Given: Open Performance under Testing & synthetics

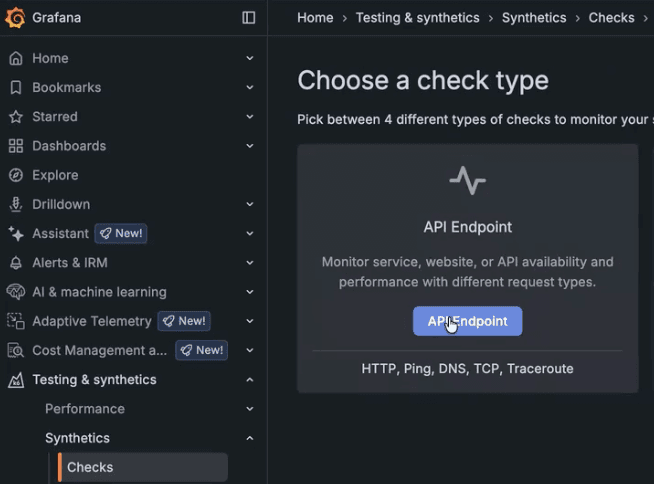Looking at the screenshot, I should [85, 409].
